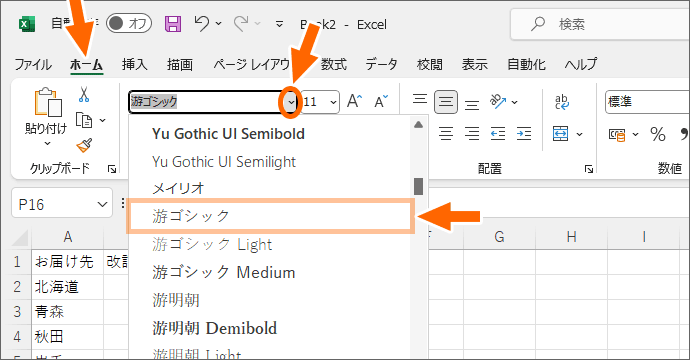
Task: Select the format painter brush
Action: click(84, 145)
